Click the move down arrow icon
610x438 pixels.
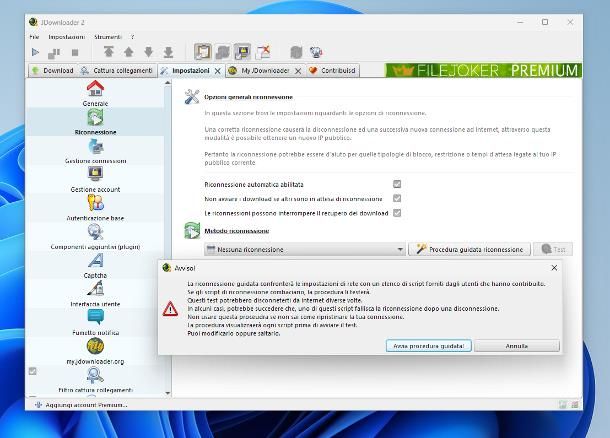[x=149, y=52]
